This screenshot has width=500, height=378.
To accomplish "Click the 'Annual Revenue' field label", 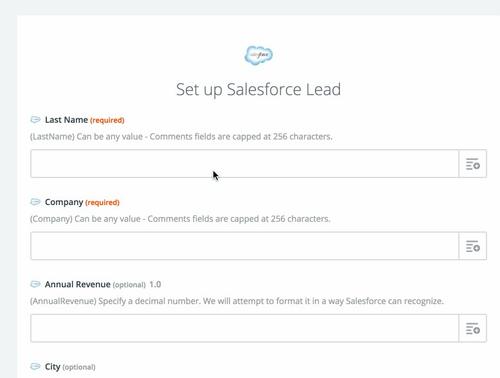I will [78, 284].
